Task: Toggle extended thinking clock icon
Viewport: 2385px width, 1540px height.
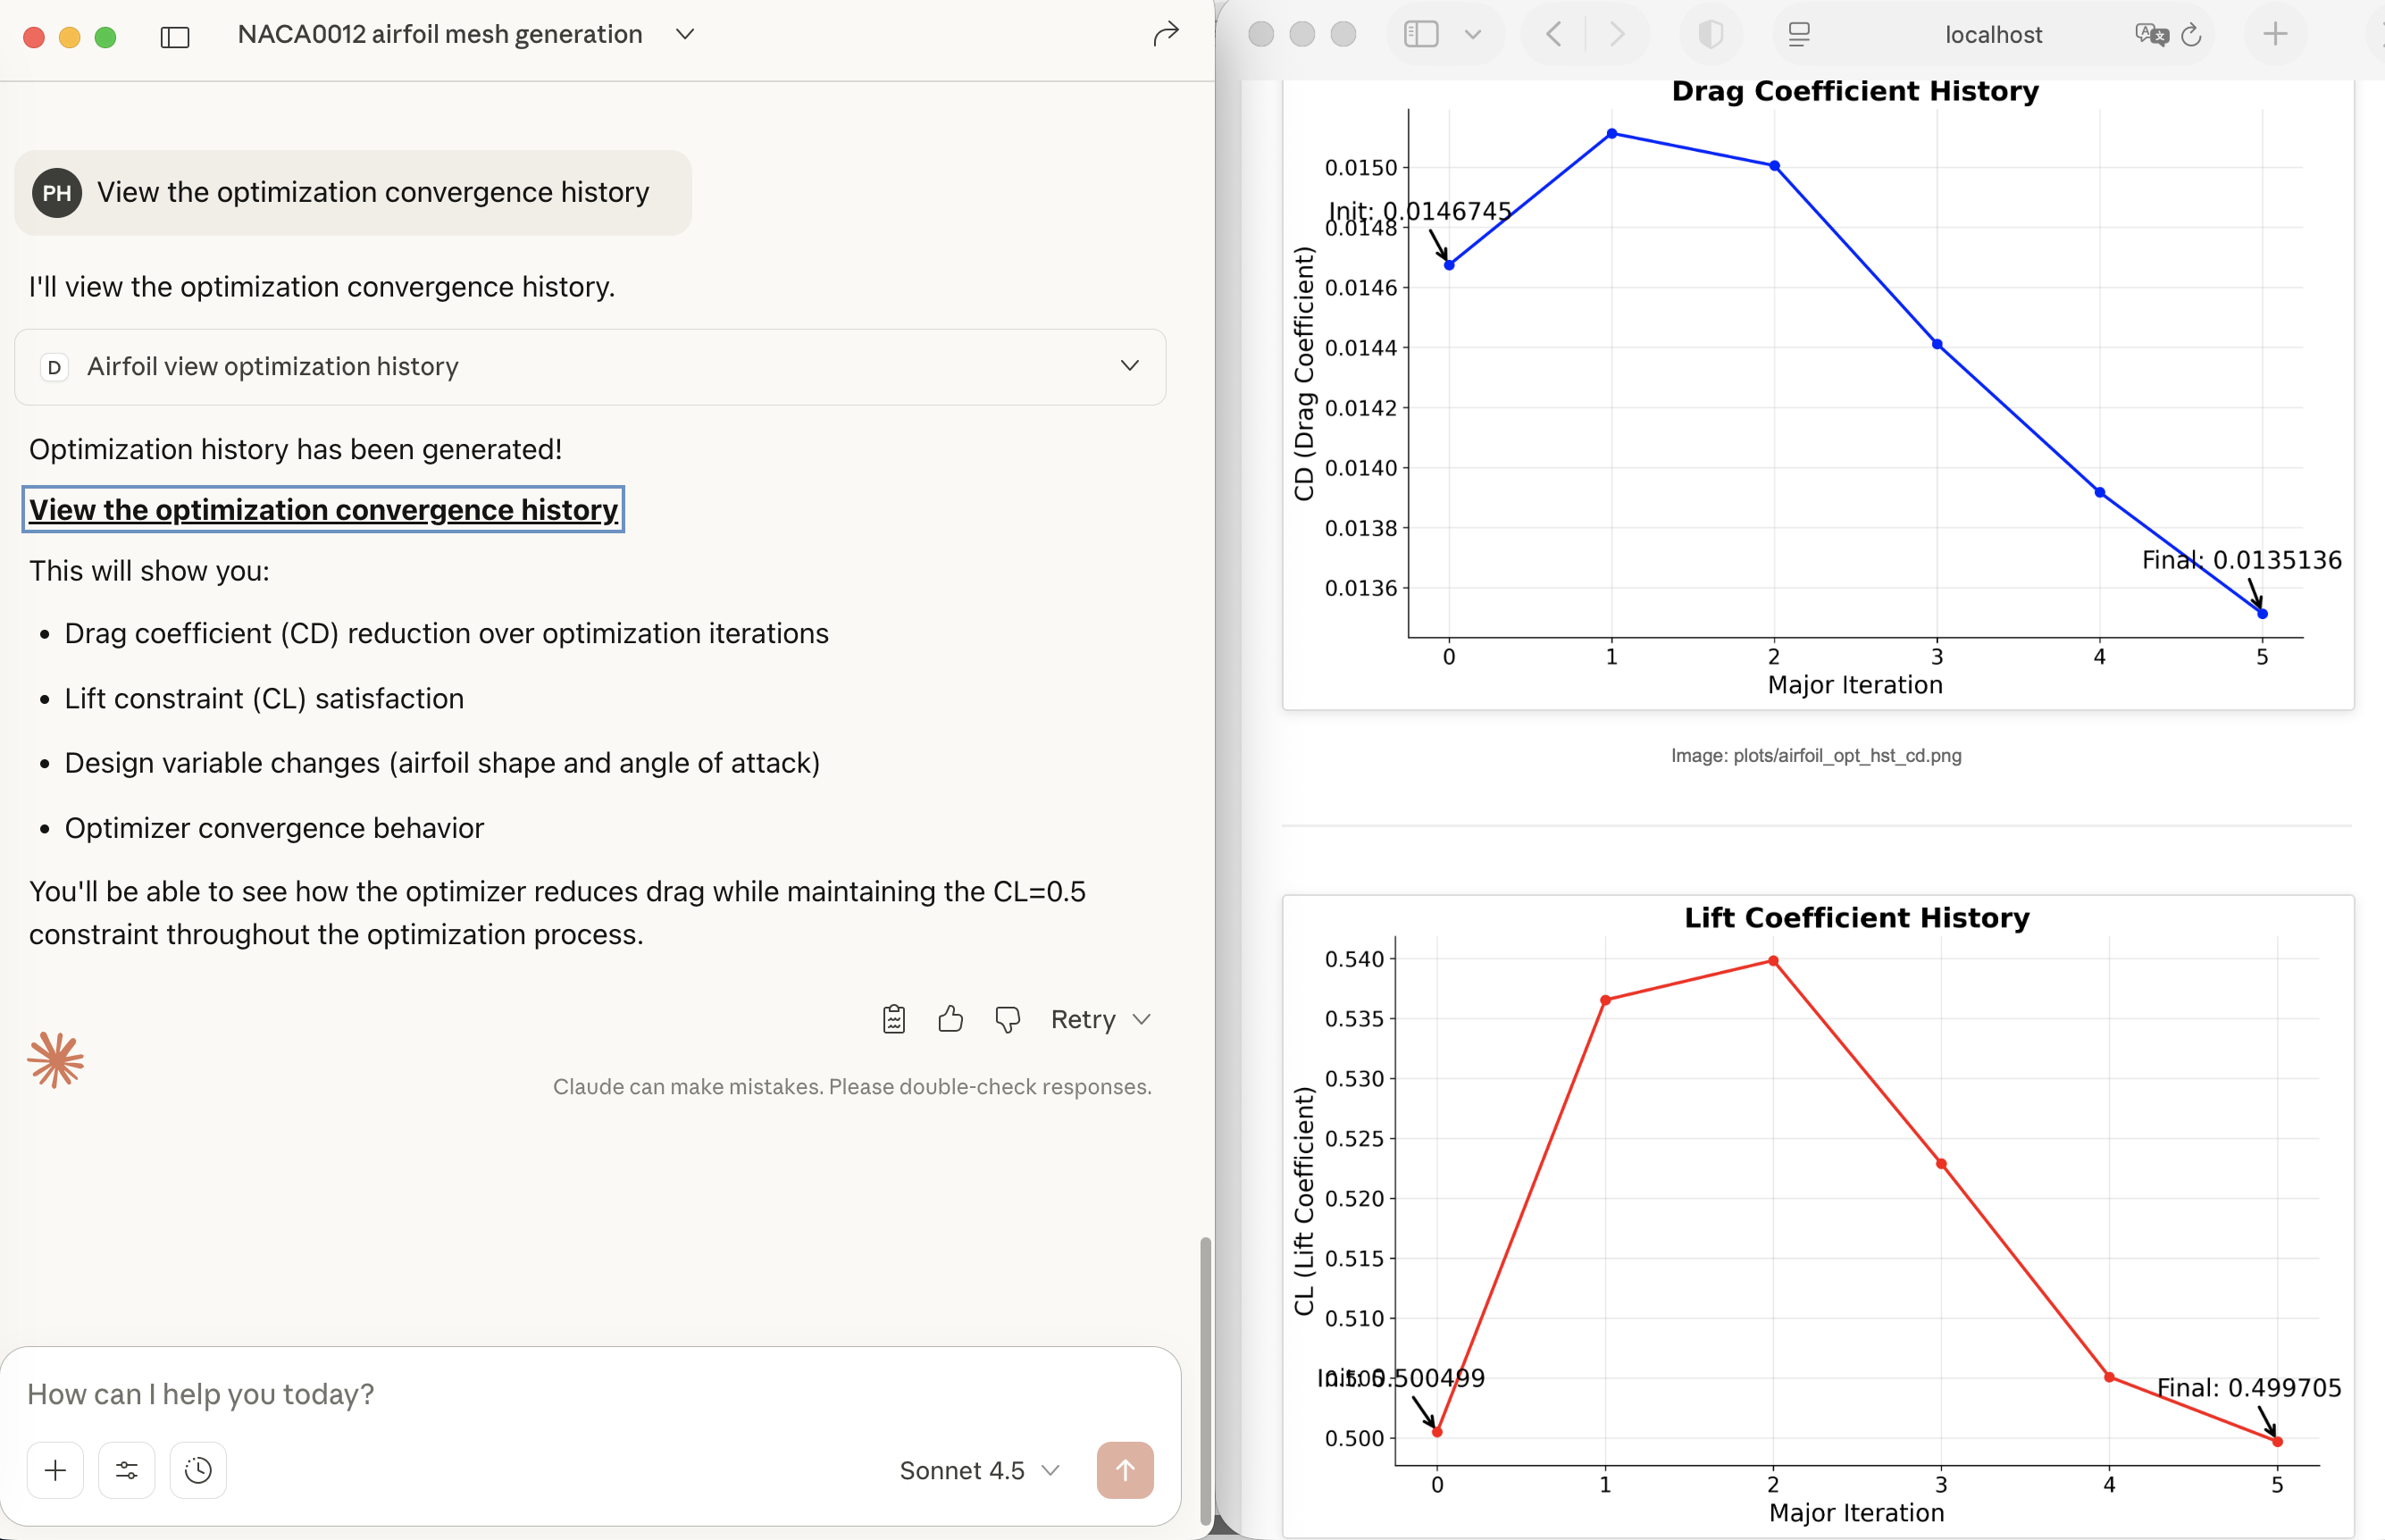Action: point(198,1470)
